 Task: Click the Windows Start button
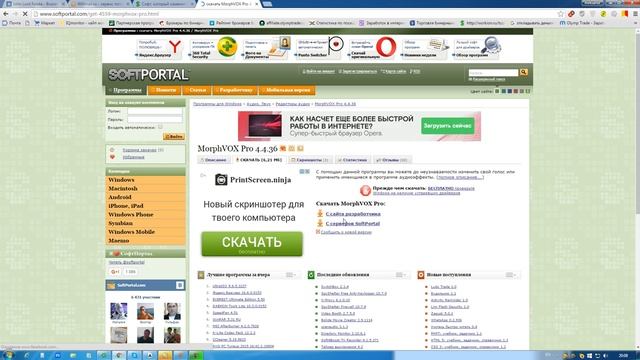pyautogui.click(x=8, y=355)
